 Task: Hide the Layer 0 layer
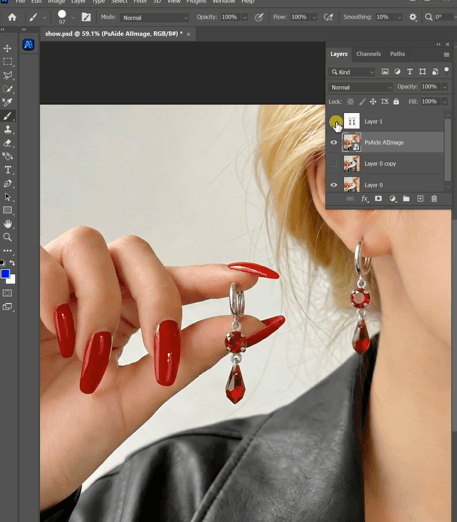point(334,185)
